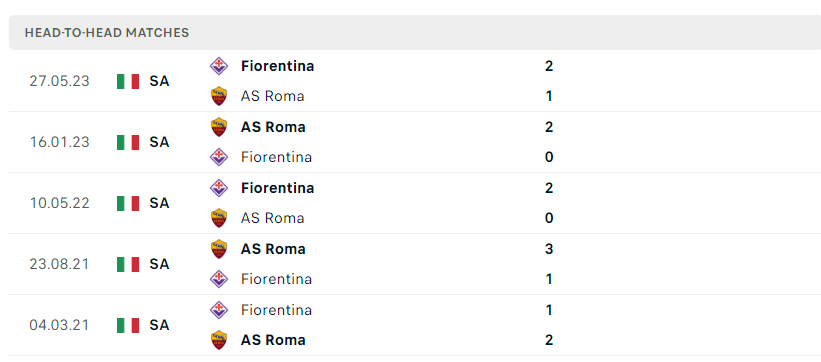Click Fiorentina crest in 10.05.22 match

(219, 188)
